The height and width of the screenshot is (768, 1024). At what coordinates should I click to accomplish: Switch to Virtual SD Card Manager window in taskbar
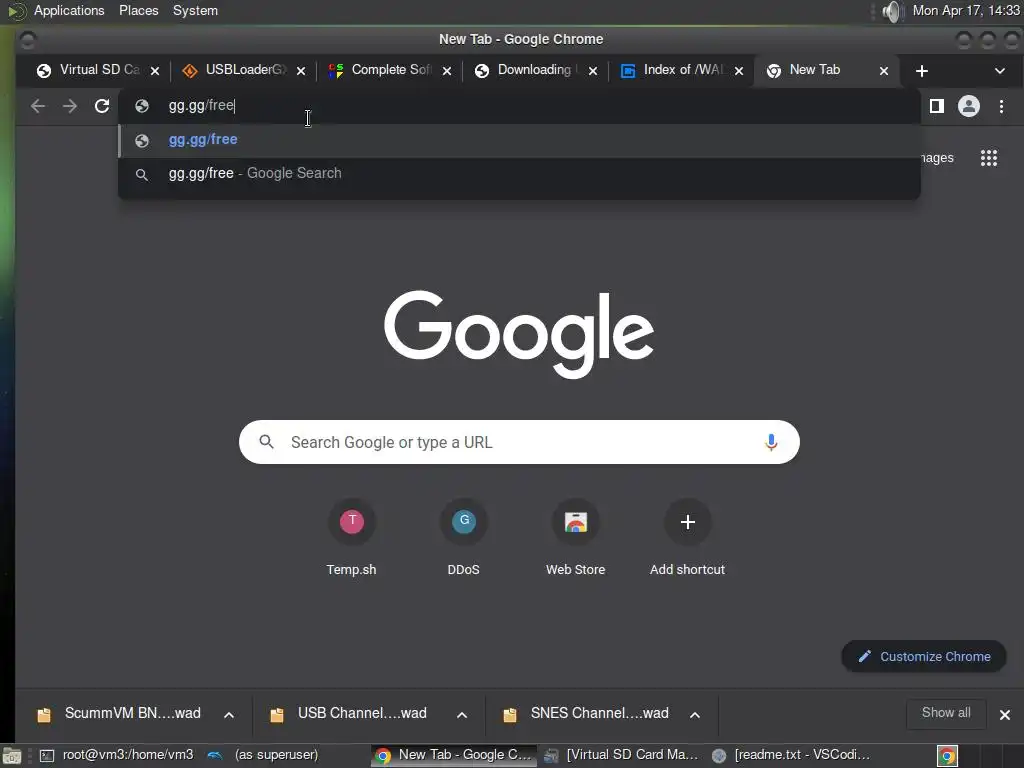621,756
